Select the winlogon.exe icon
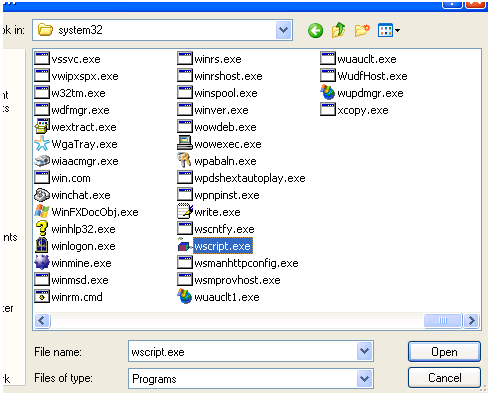 pyautogui.click(x=42, y=246)
